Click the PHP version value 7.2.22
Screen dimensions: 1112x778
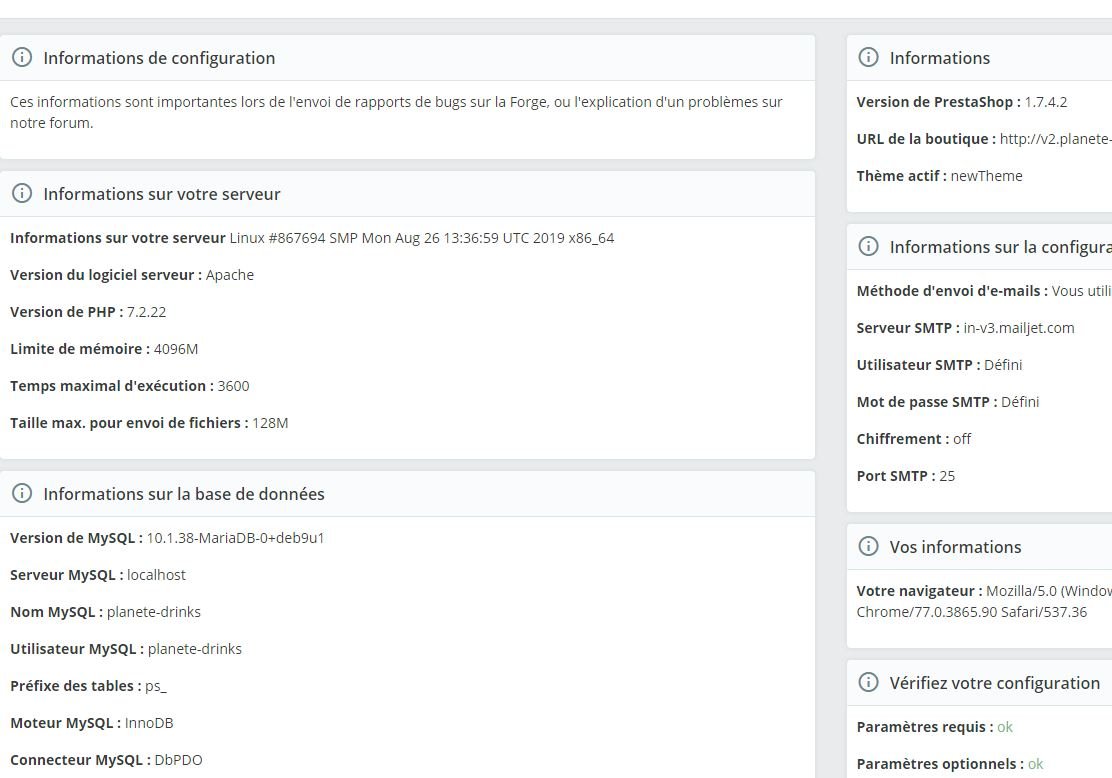point(146,312)
